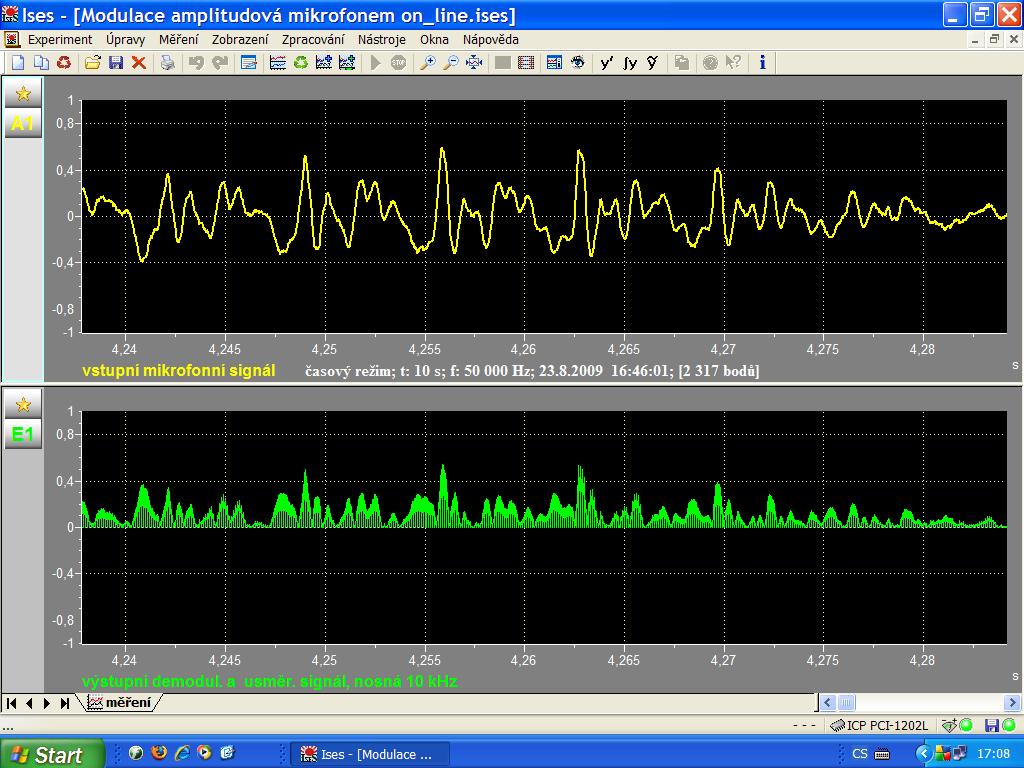Viewport: 1024px width, 768px height.
Task: Click the grayed round help icon
Action: [x=711, y=63]
